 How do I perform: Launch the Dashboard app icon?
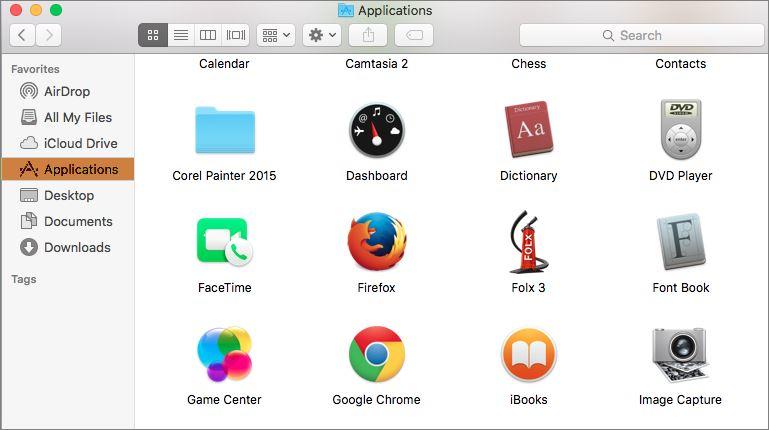pyautogui.click(x=377, y=130)
